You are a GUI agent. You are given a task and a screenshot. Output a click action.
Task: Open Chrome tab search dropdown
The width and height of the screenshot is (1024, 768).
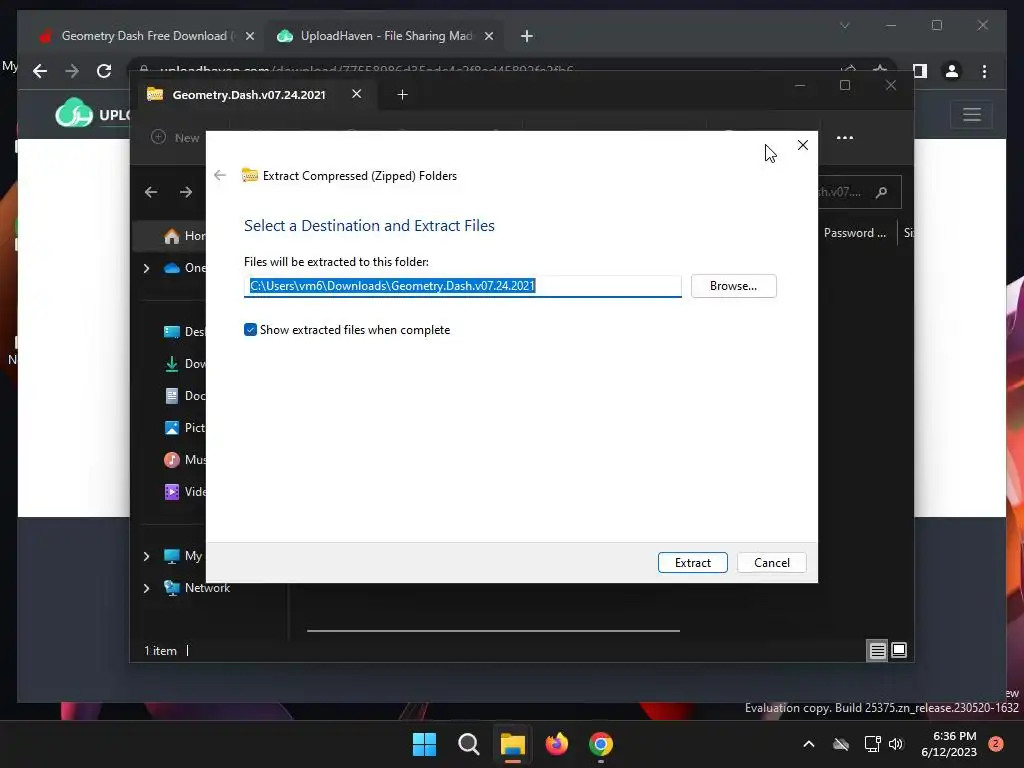(x=844, y=25)
